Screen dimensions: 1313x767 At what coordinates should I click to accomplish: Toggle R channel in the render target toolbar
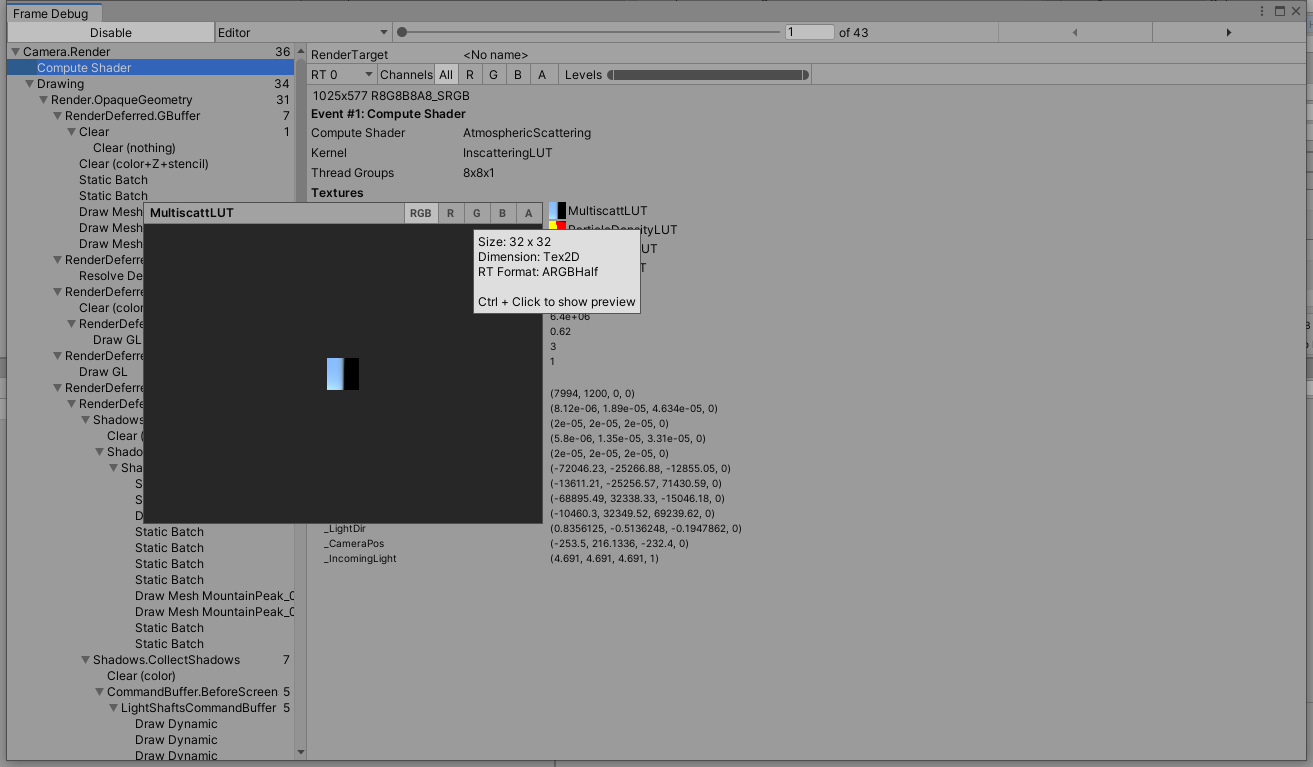pos(470,75)
